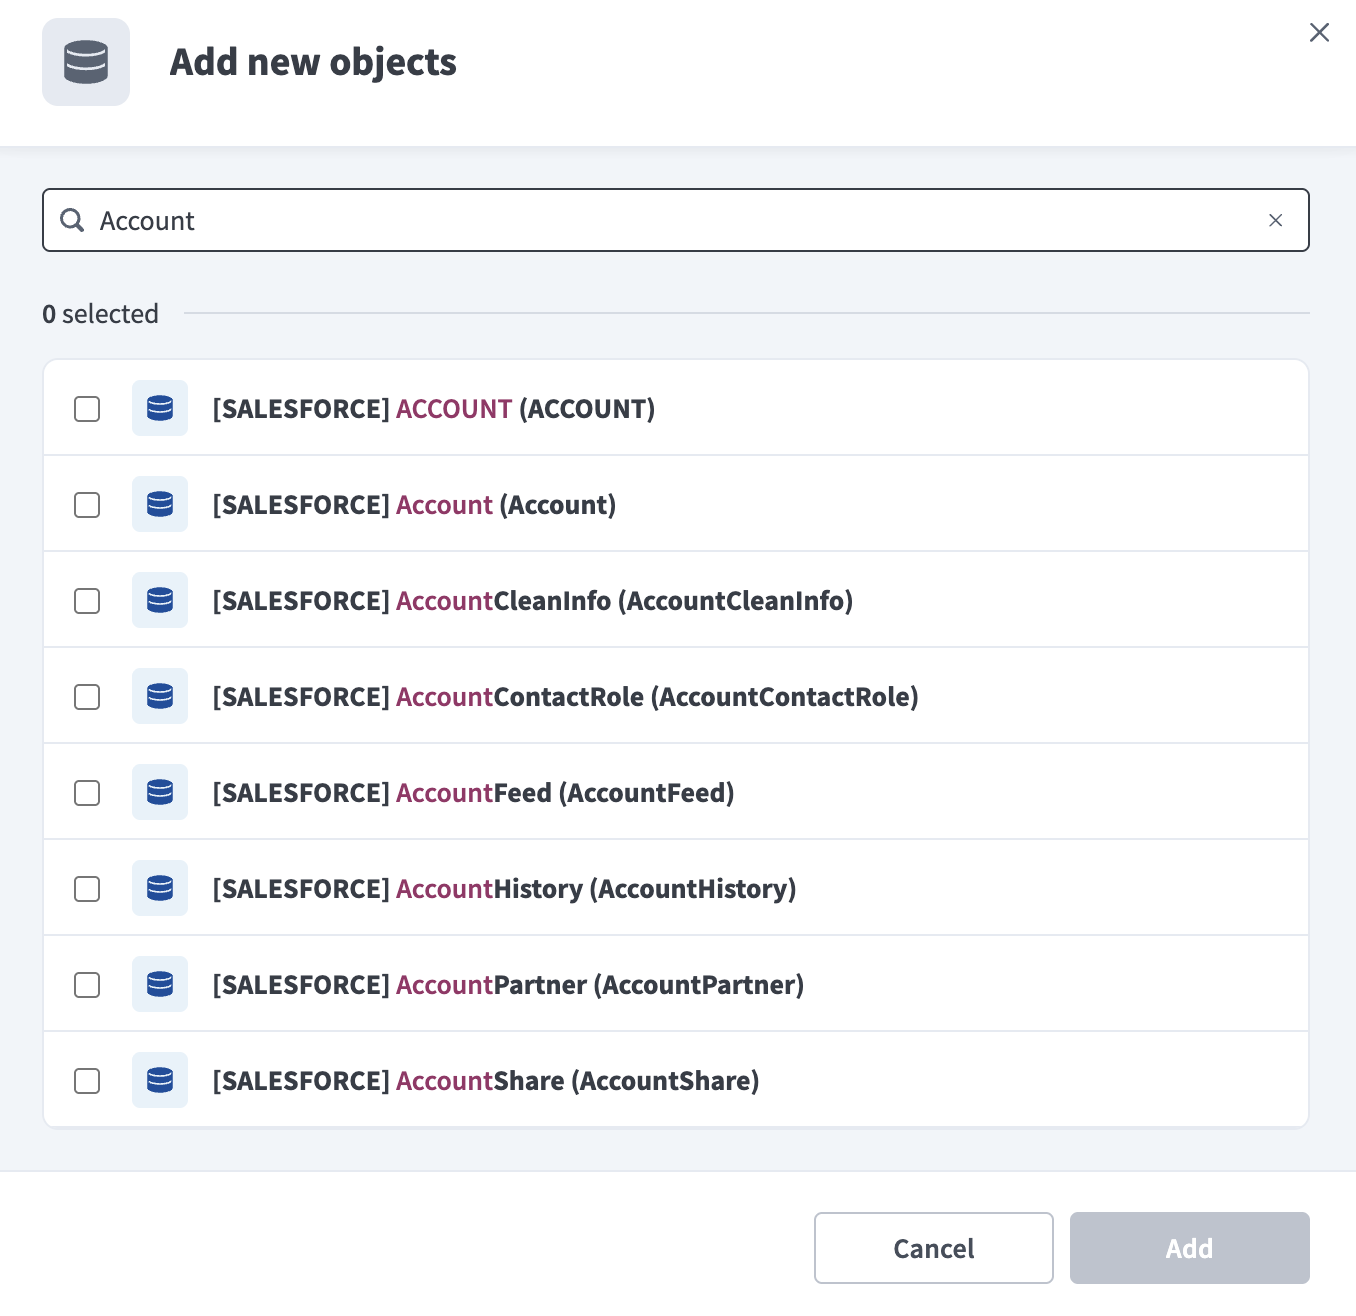Tick the AccountPartner checkbox
Viewport: 1356px width, 1316px height.
click(87, 985)
